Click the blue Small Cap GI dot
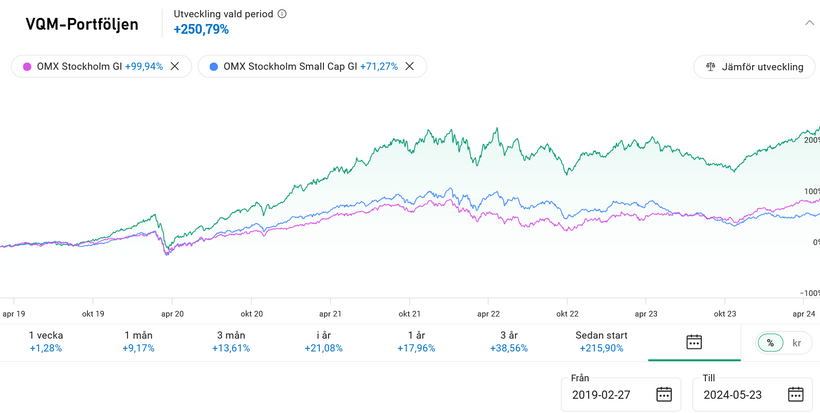820x413 pixels. tap(213, 66)
